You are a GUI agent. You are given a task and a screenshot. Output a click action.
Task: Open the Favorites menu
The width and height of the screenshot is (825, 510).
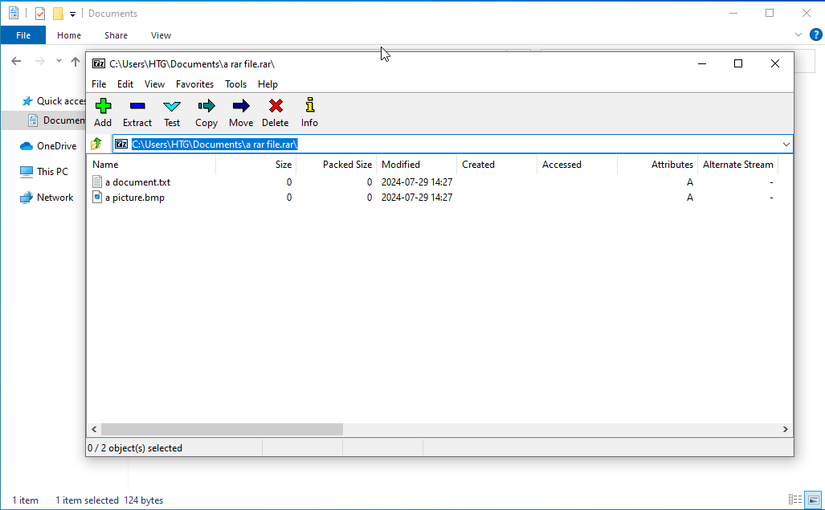[x=195, y=84]
